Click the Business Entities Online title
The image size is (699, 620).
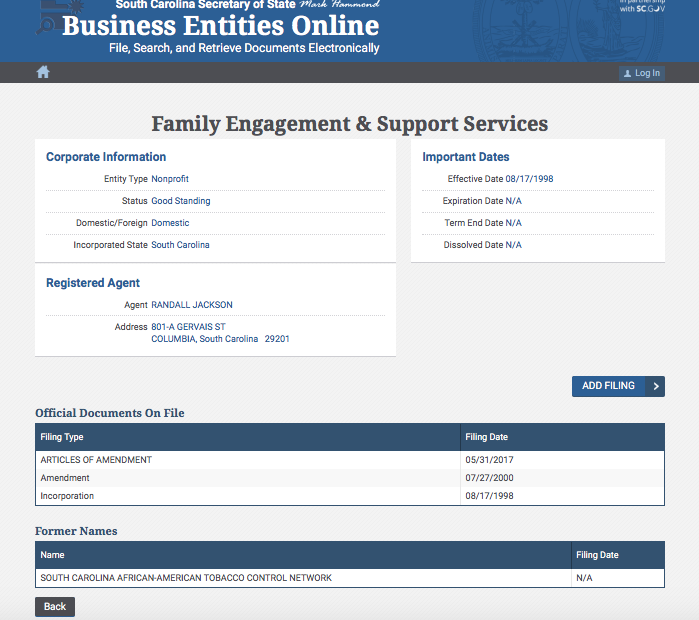pyautogui.click(x=220, y=26)
